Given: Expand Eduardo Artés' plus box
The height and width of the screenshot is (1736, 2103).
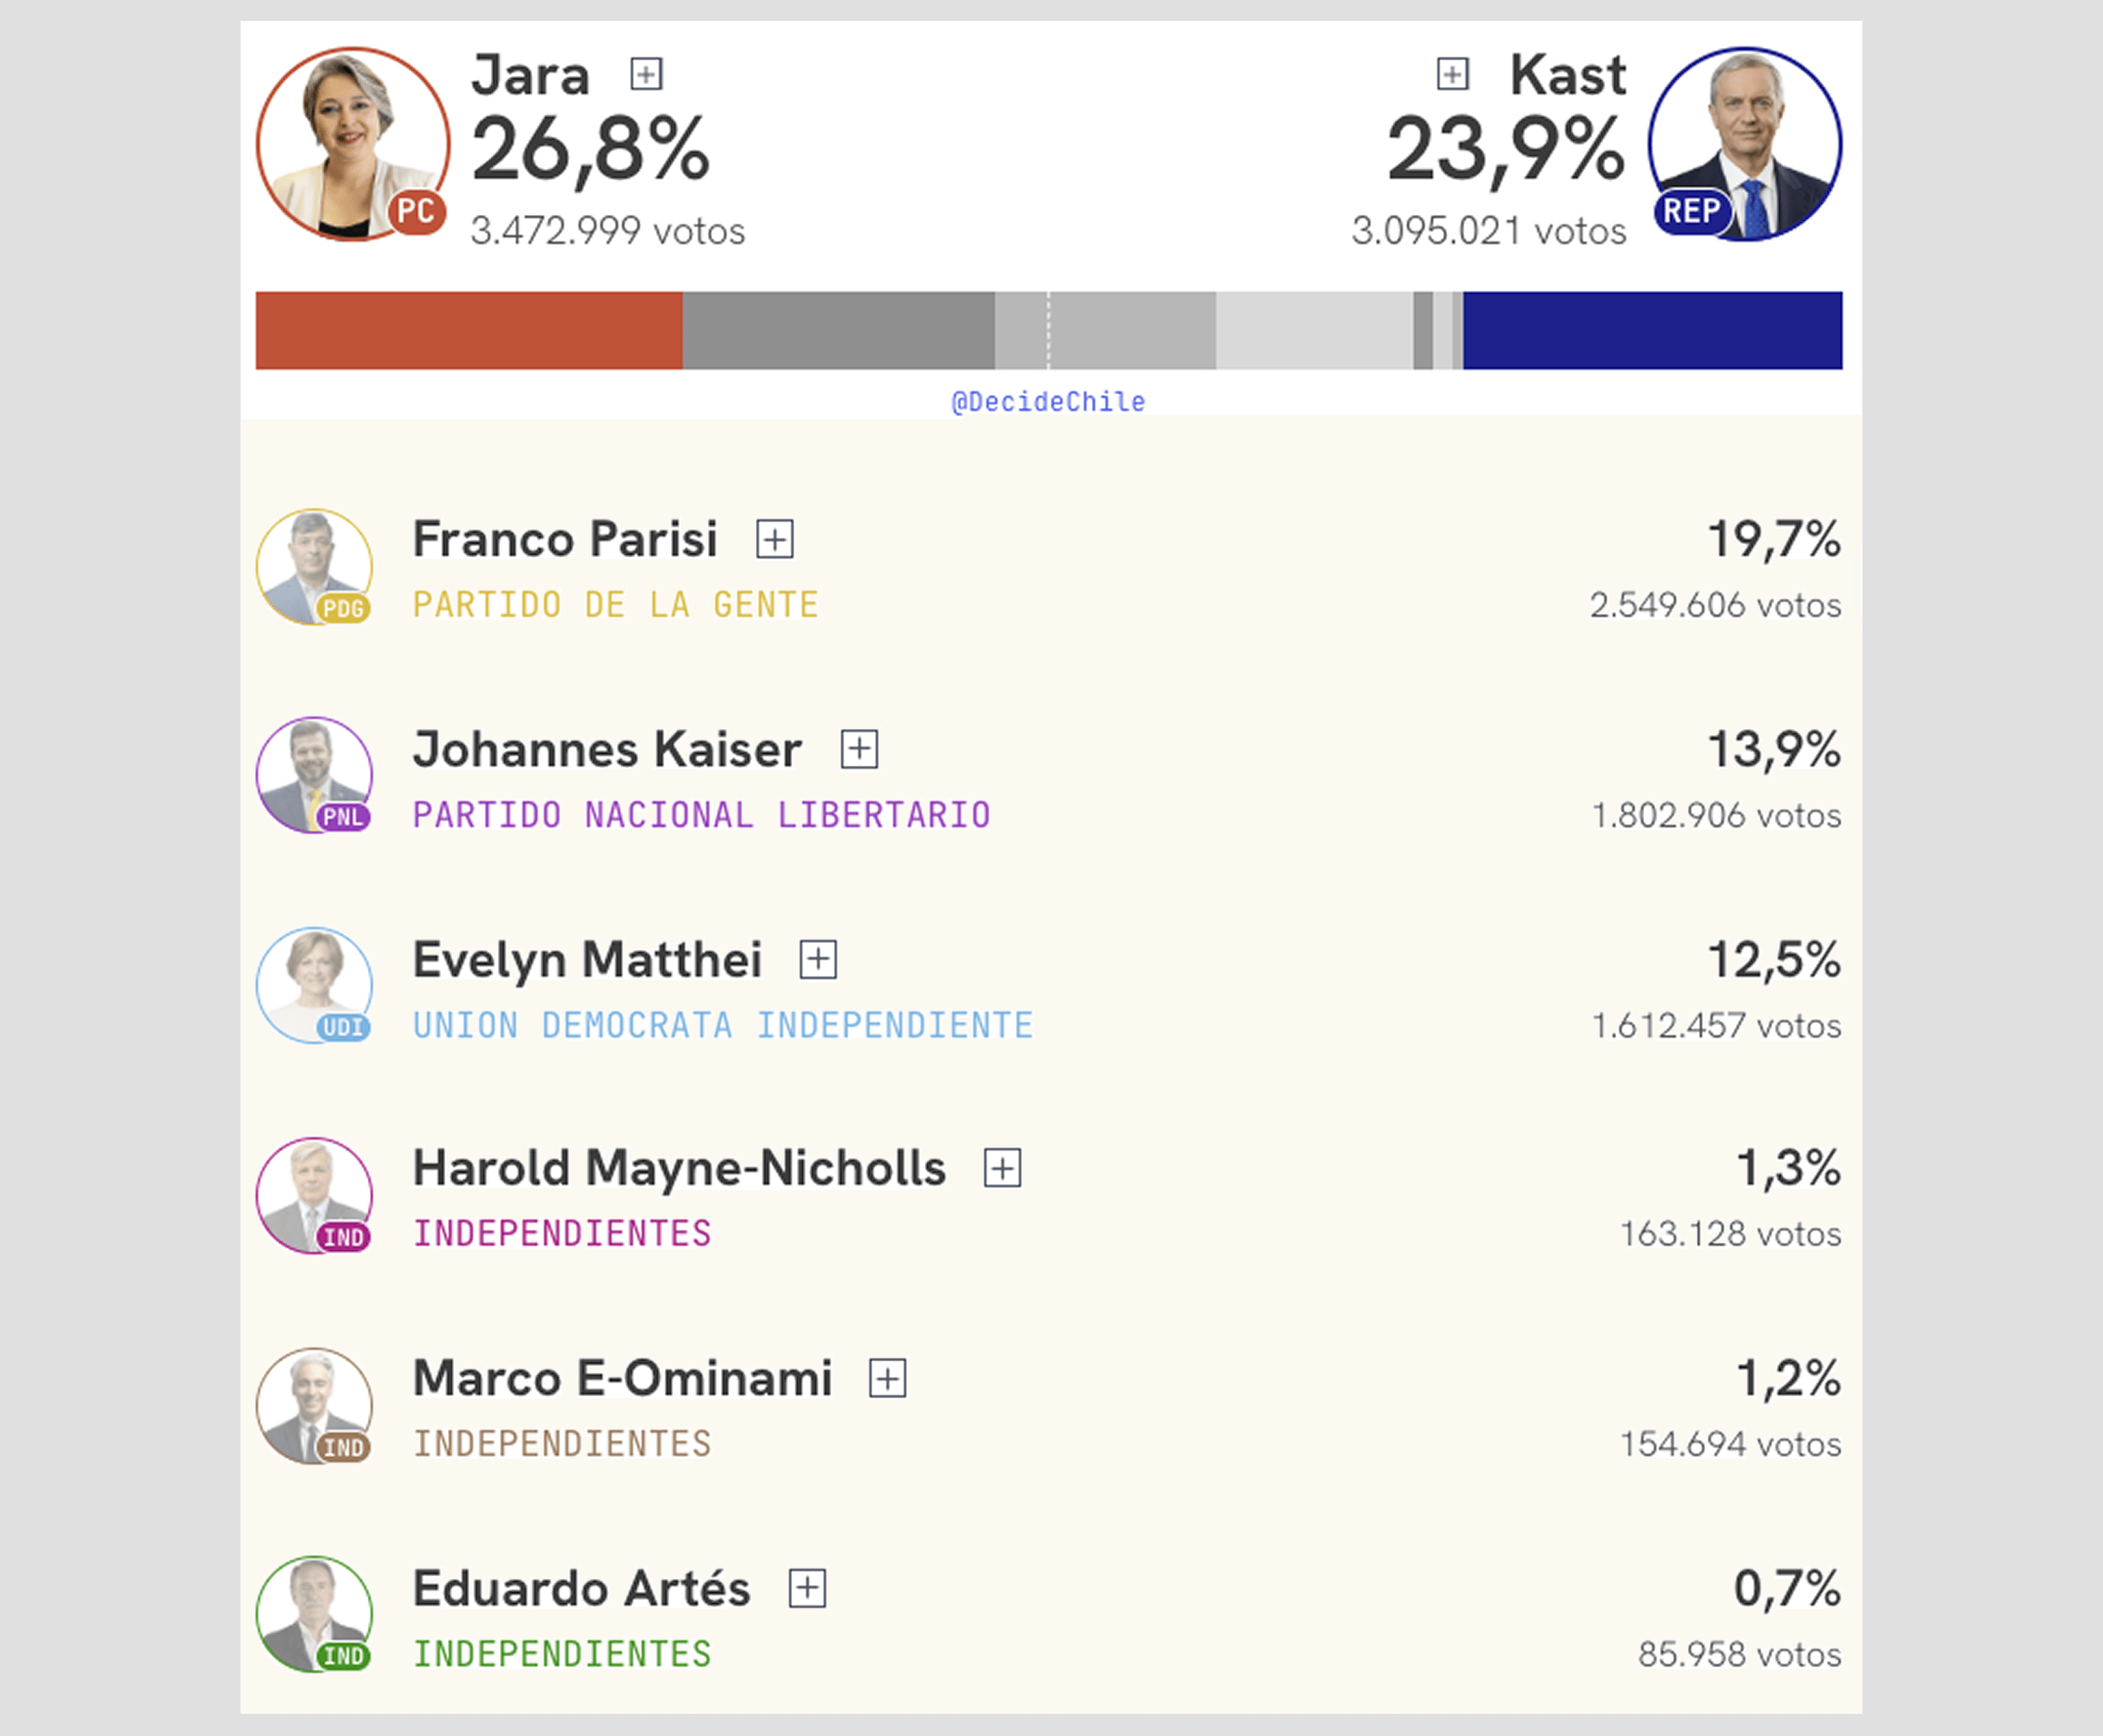Looking at the screenshot, I should tap(807, 1588).
